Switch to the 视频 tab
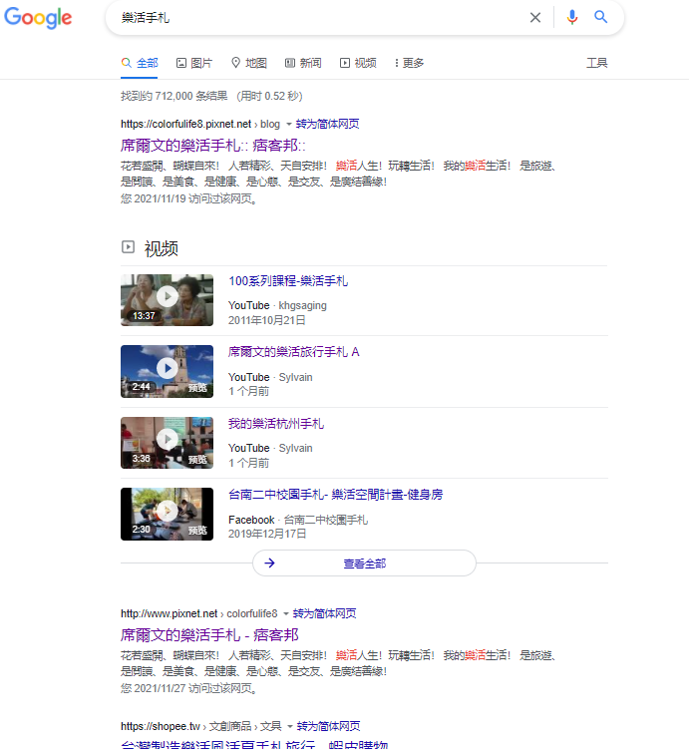 pos(358,63)
